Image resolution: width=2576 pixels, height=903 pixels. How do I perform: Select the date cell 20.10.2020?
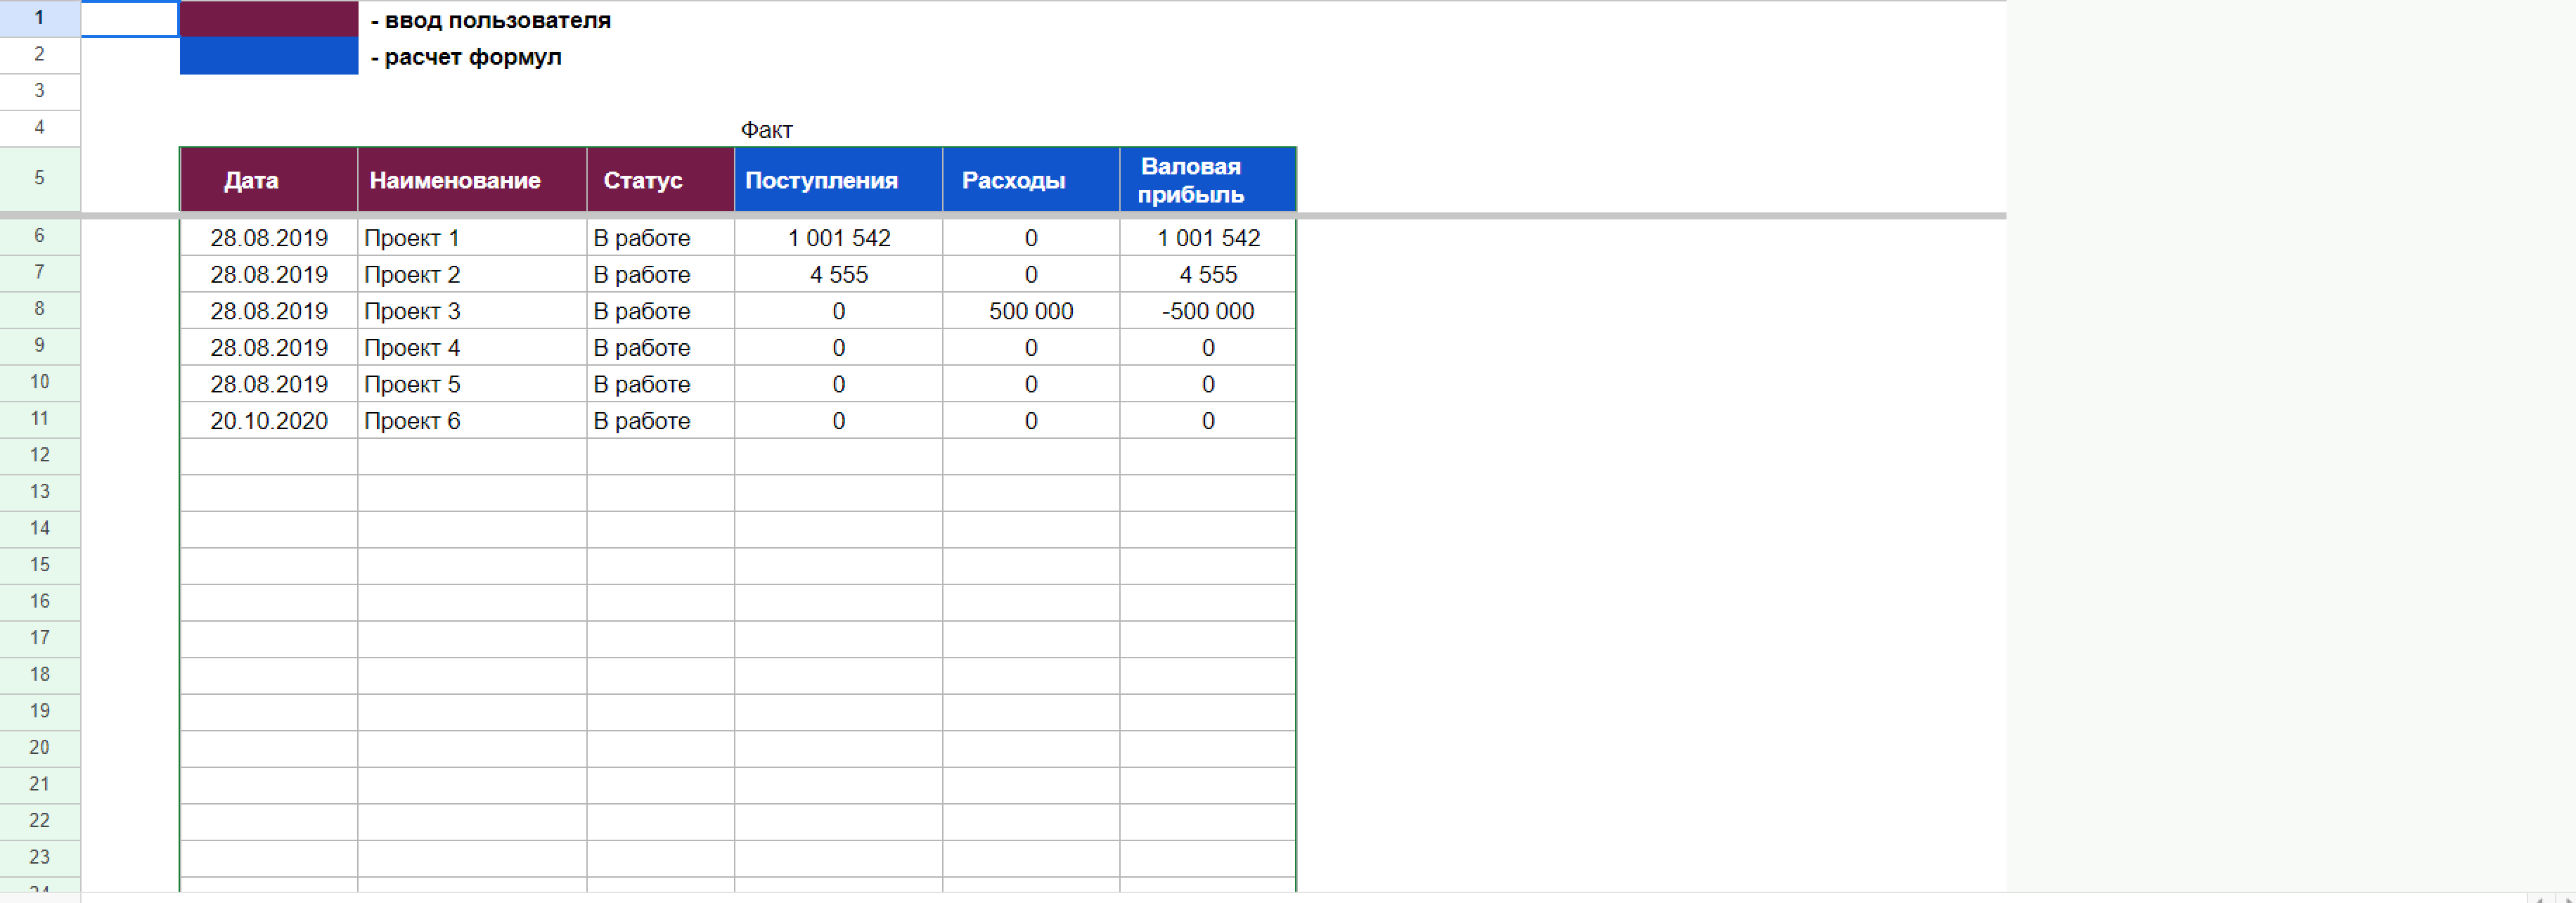click(268, 420)
